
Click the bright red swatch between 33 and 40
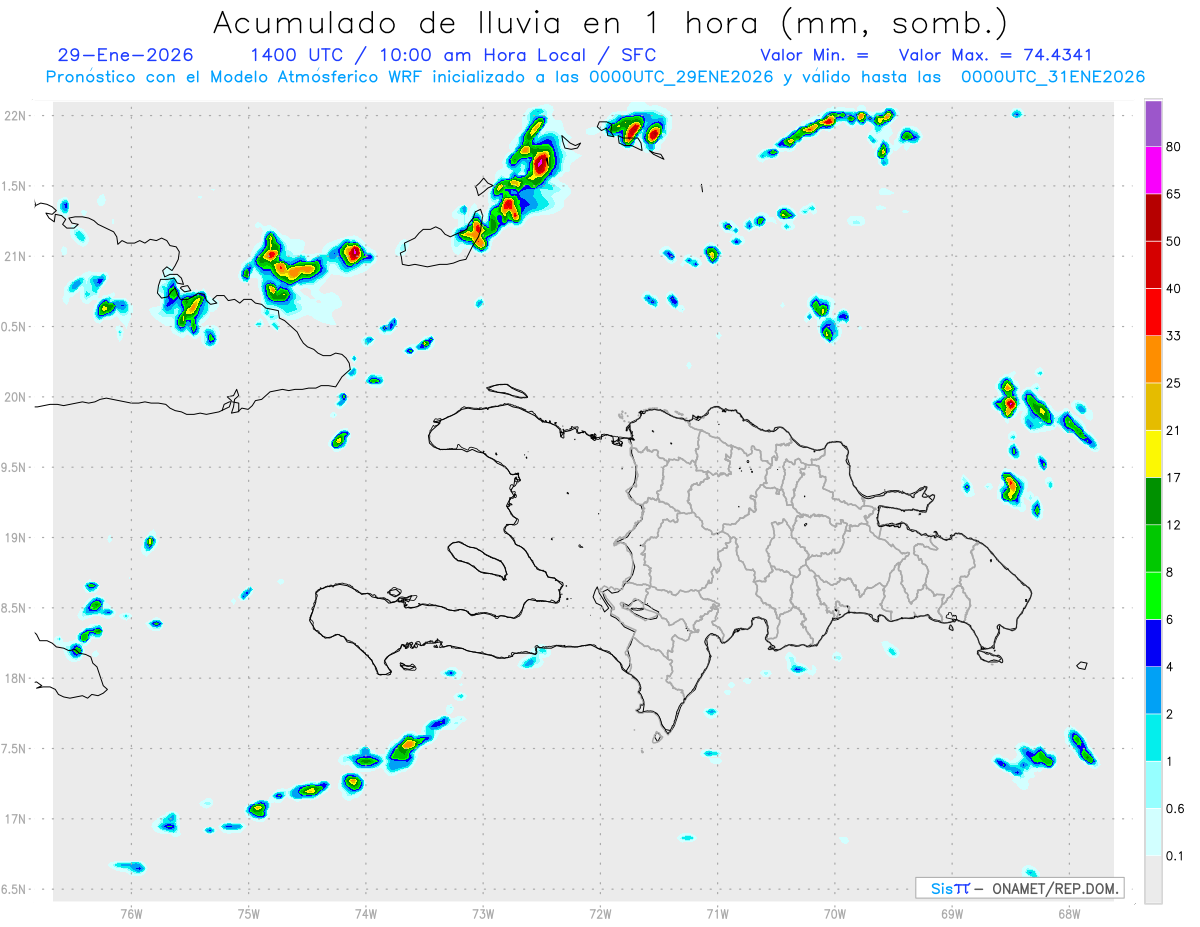click(1153, 312)
